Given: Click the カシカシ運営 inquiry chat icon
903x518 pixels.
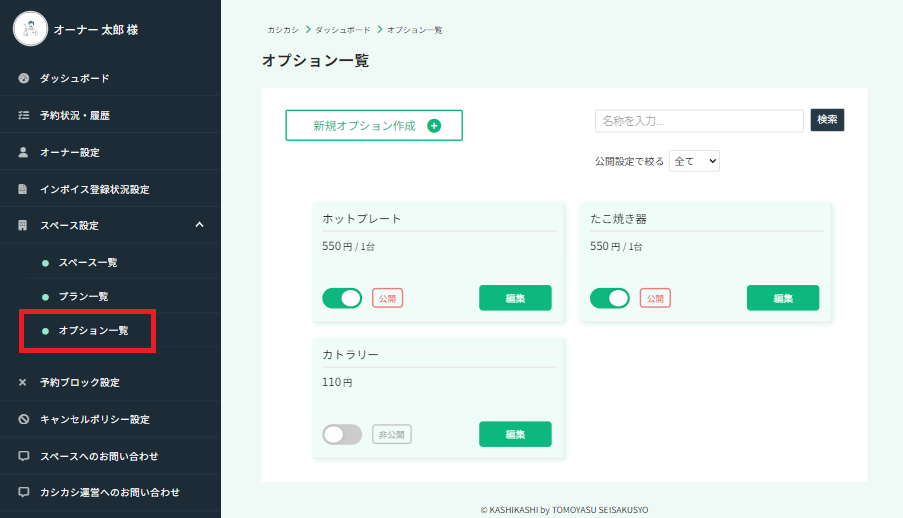Looking at the screenshot, I should click(x=24, y=492).
